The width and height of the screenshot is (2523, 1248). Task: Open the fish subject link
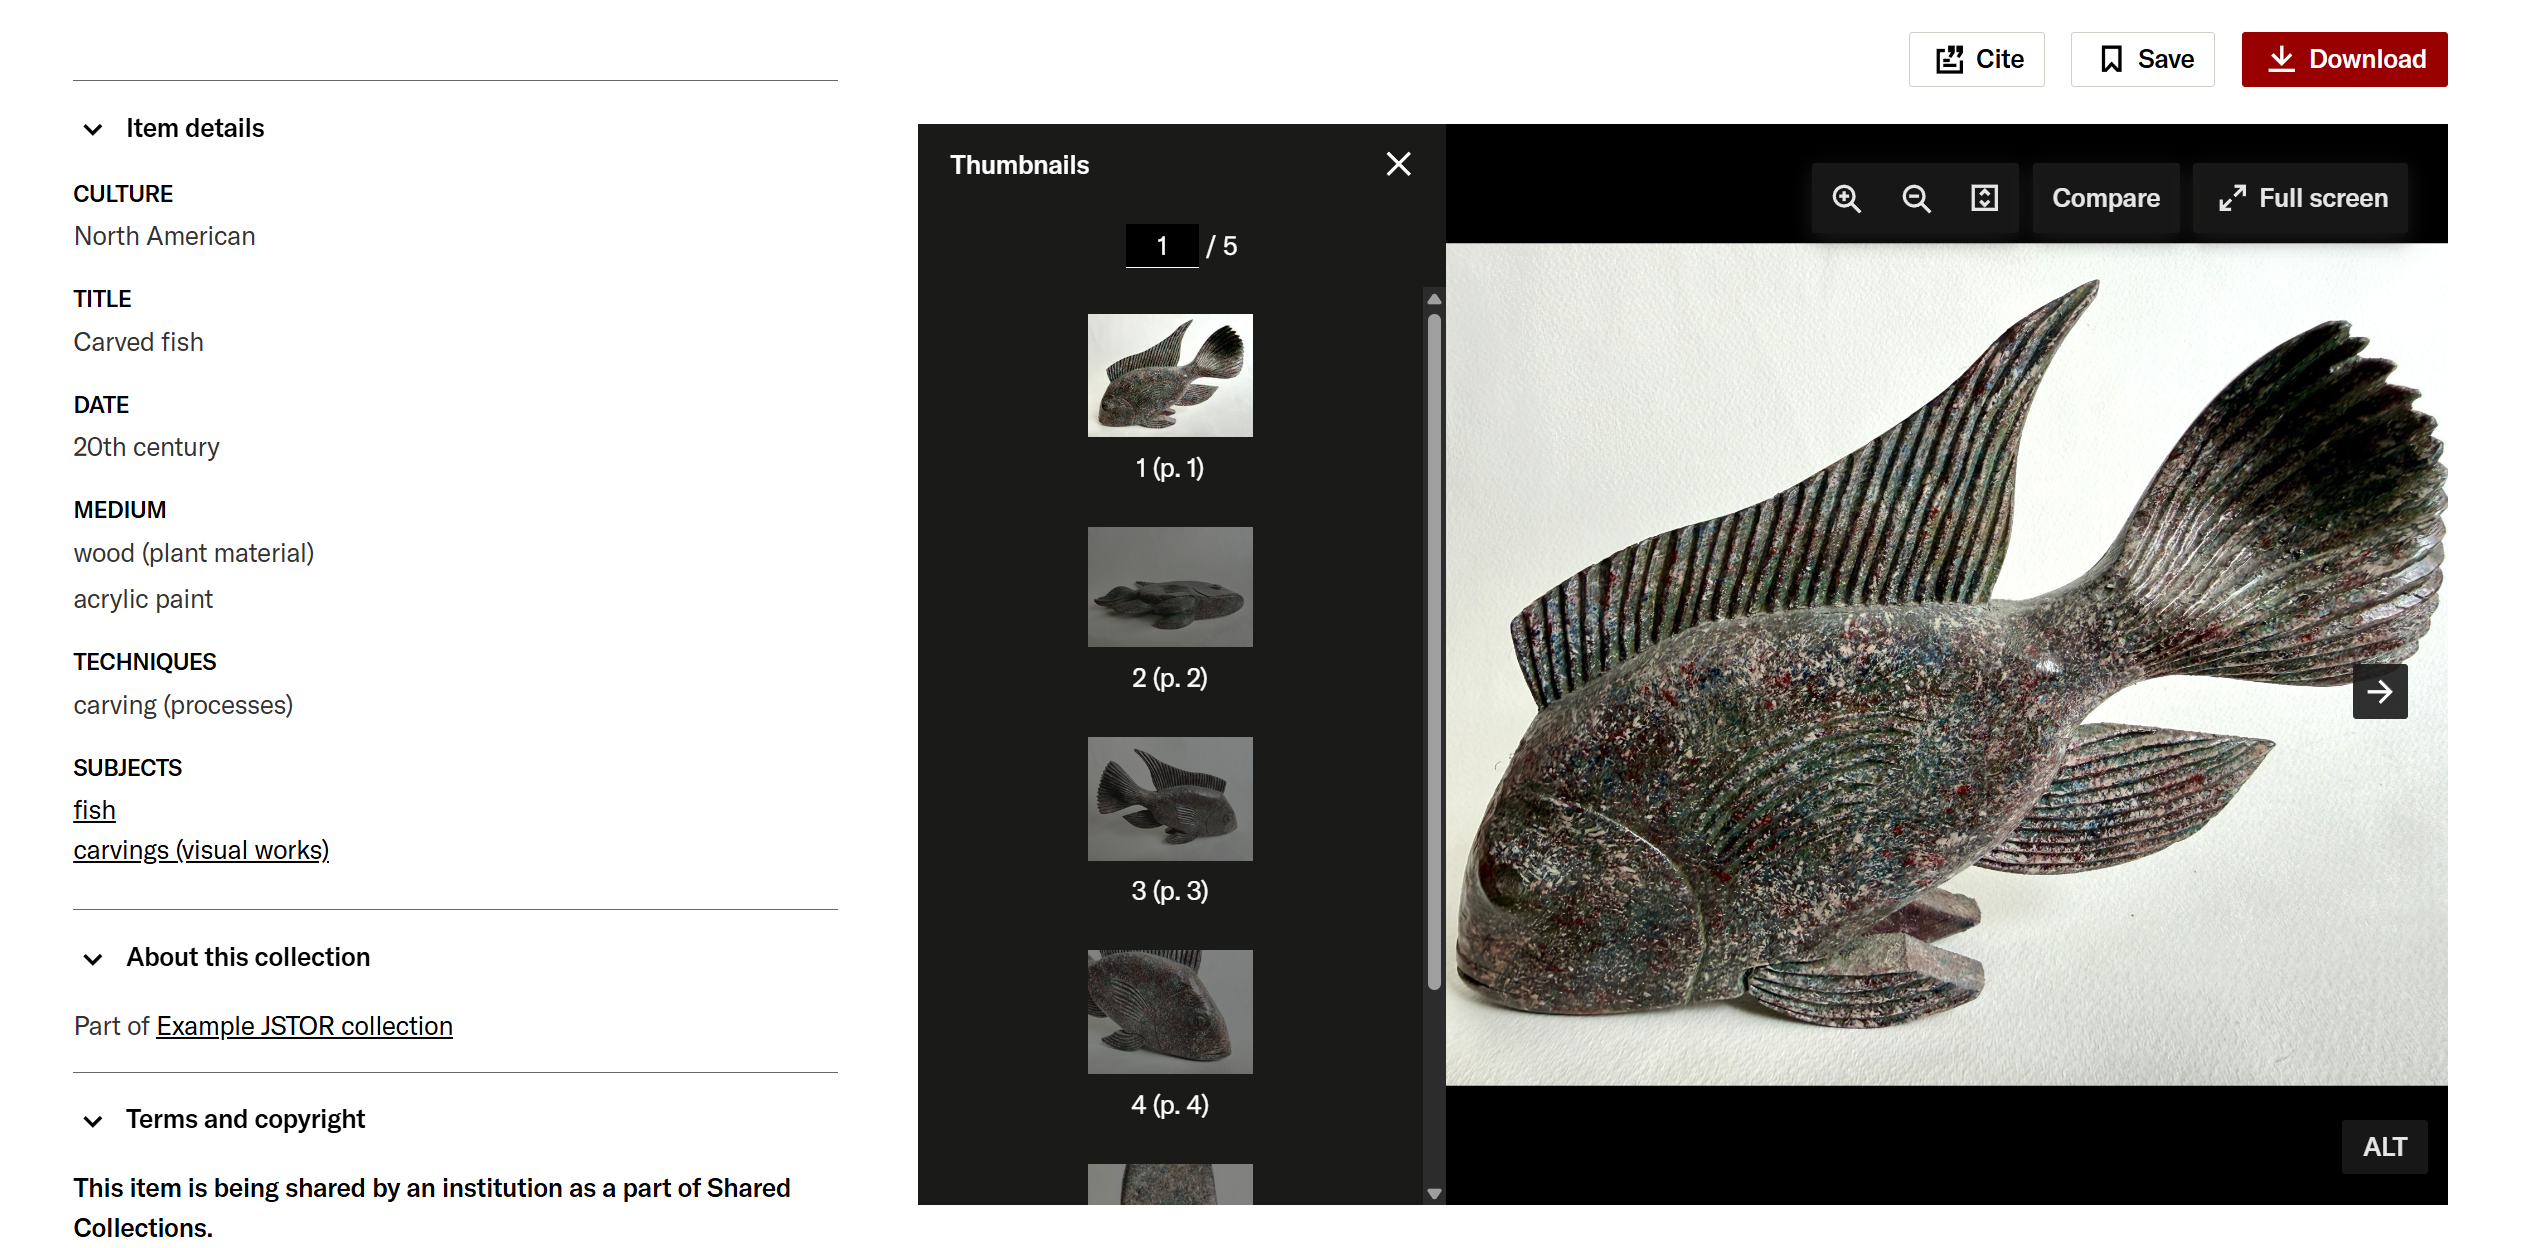[x=94, y=809]
